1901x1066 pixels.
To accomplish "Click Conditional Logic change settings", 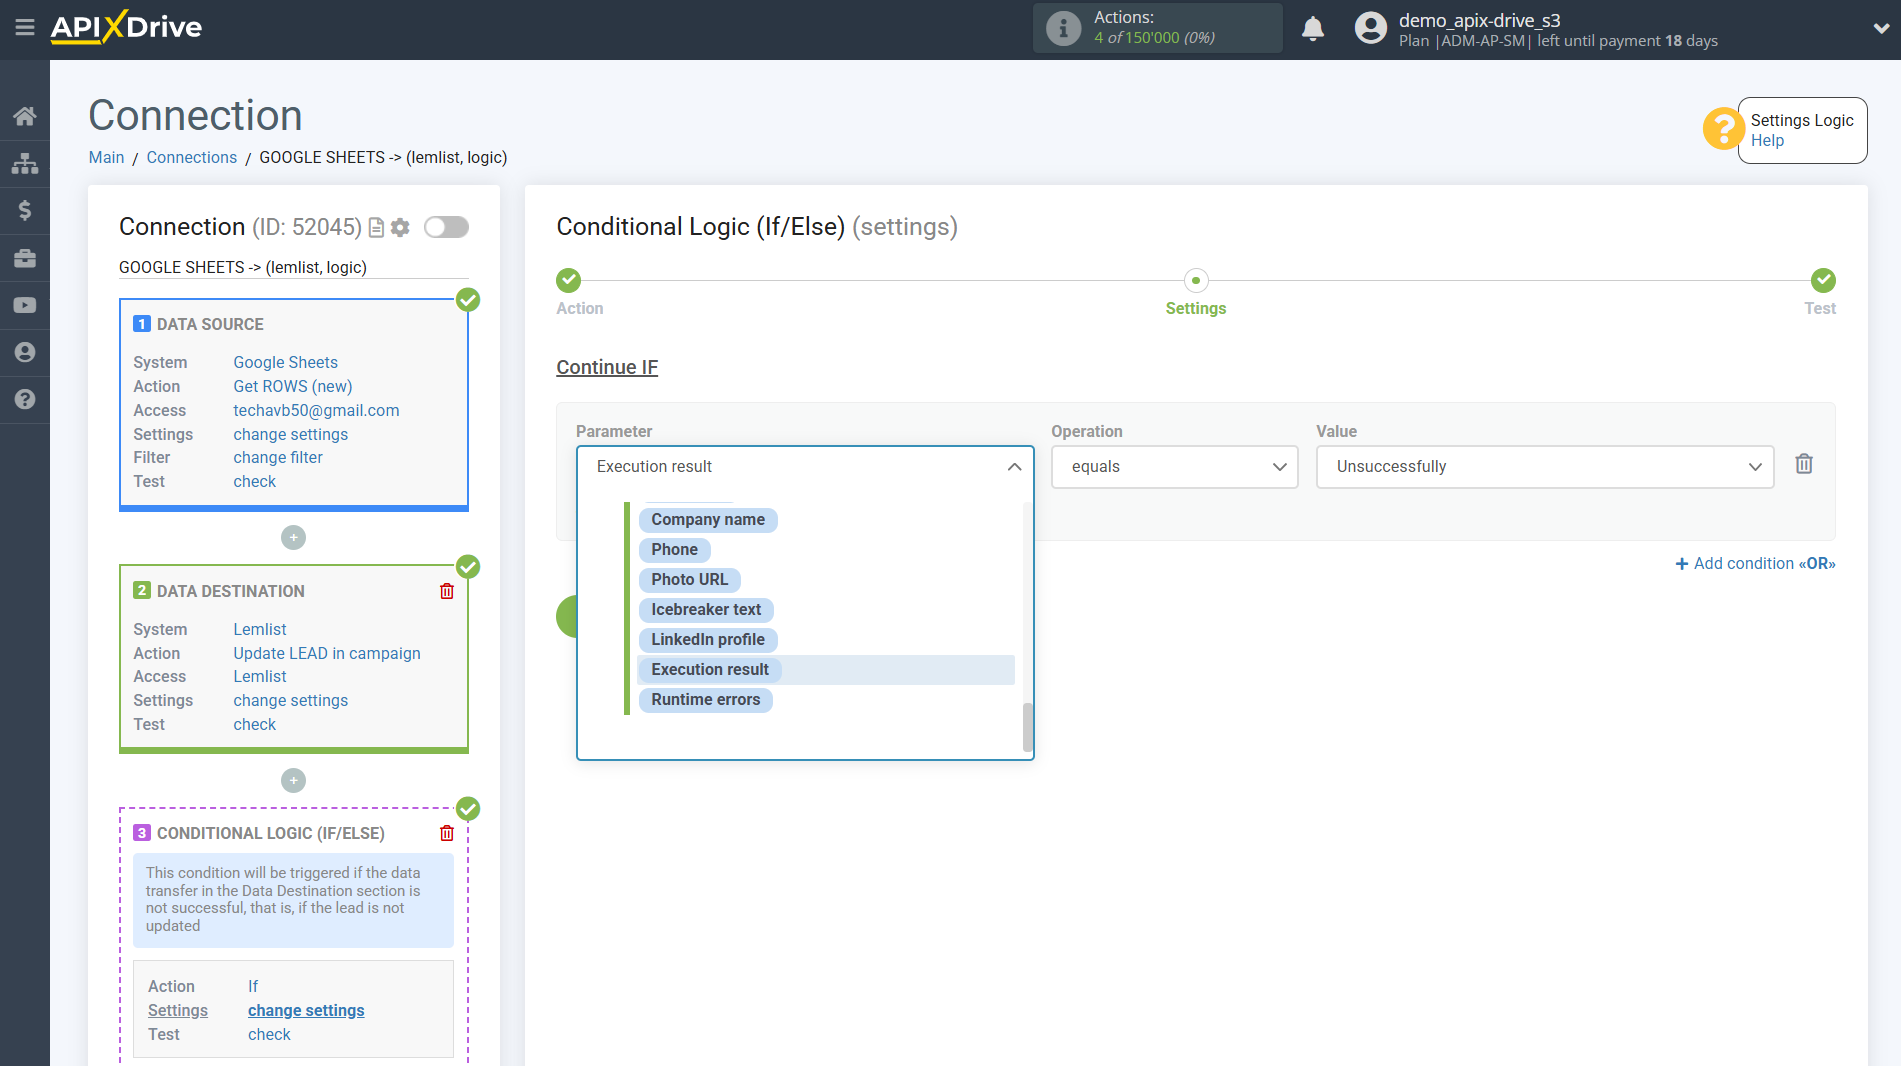I will pos(306,1011).
